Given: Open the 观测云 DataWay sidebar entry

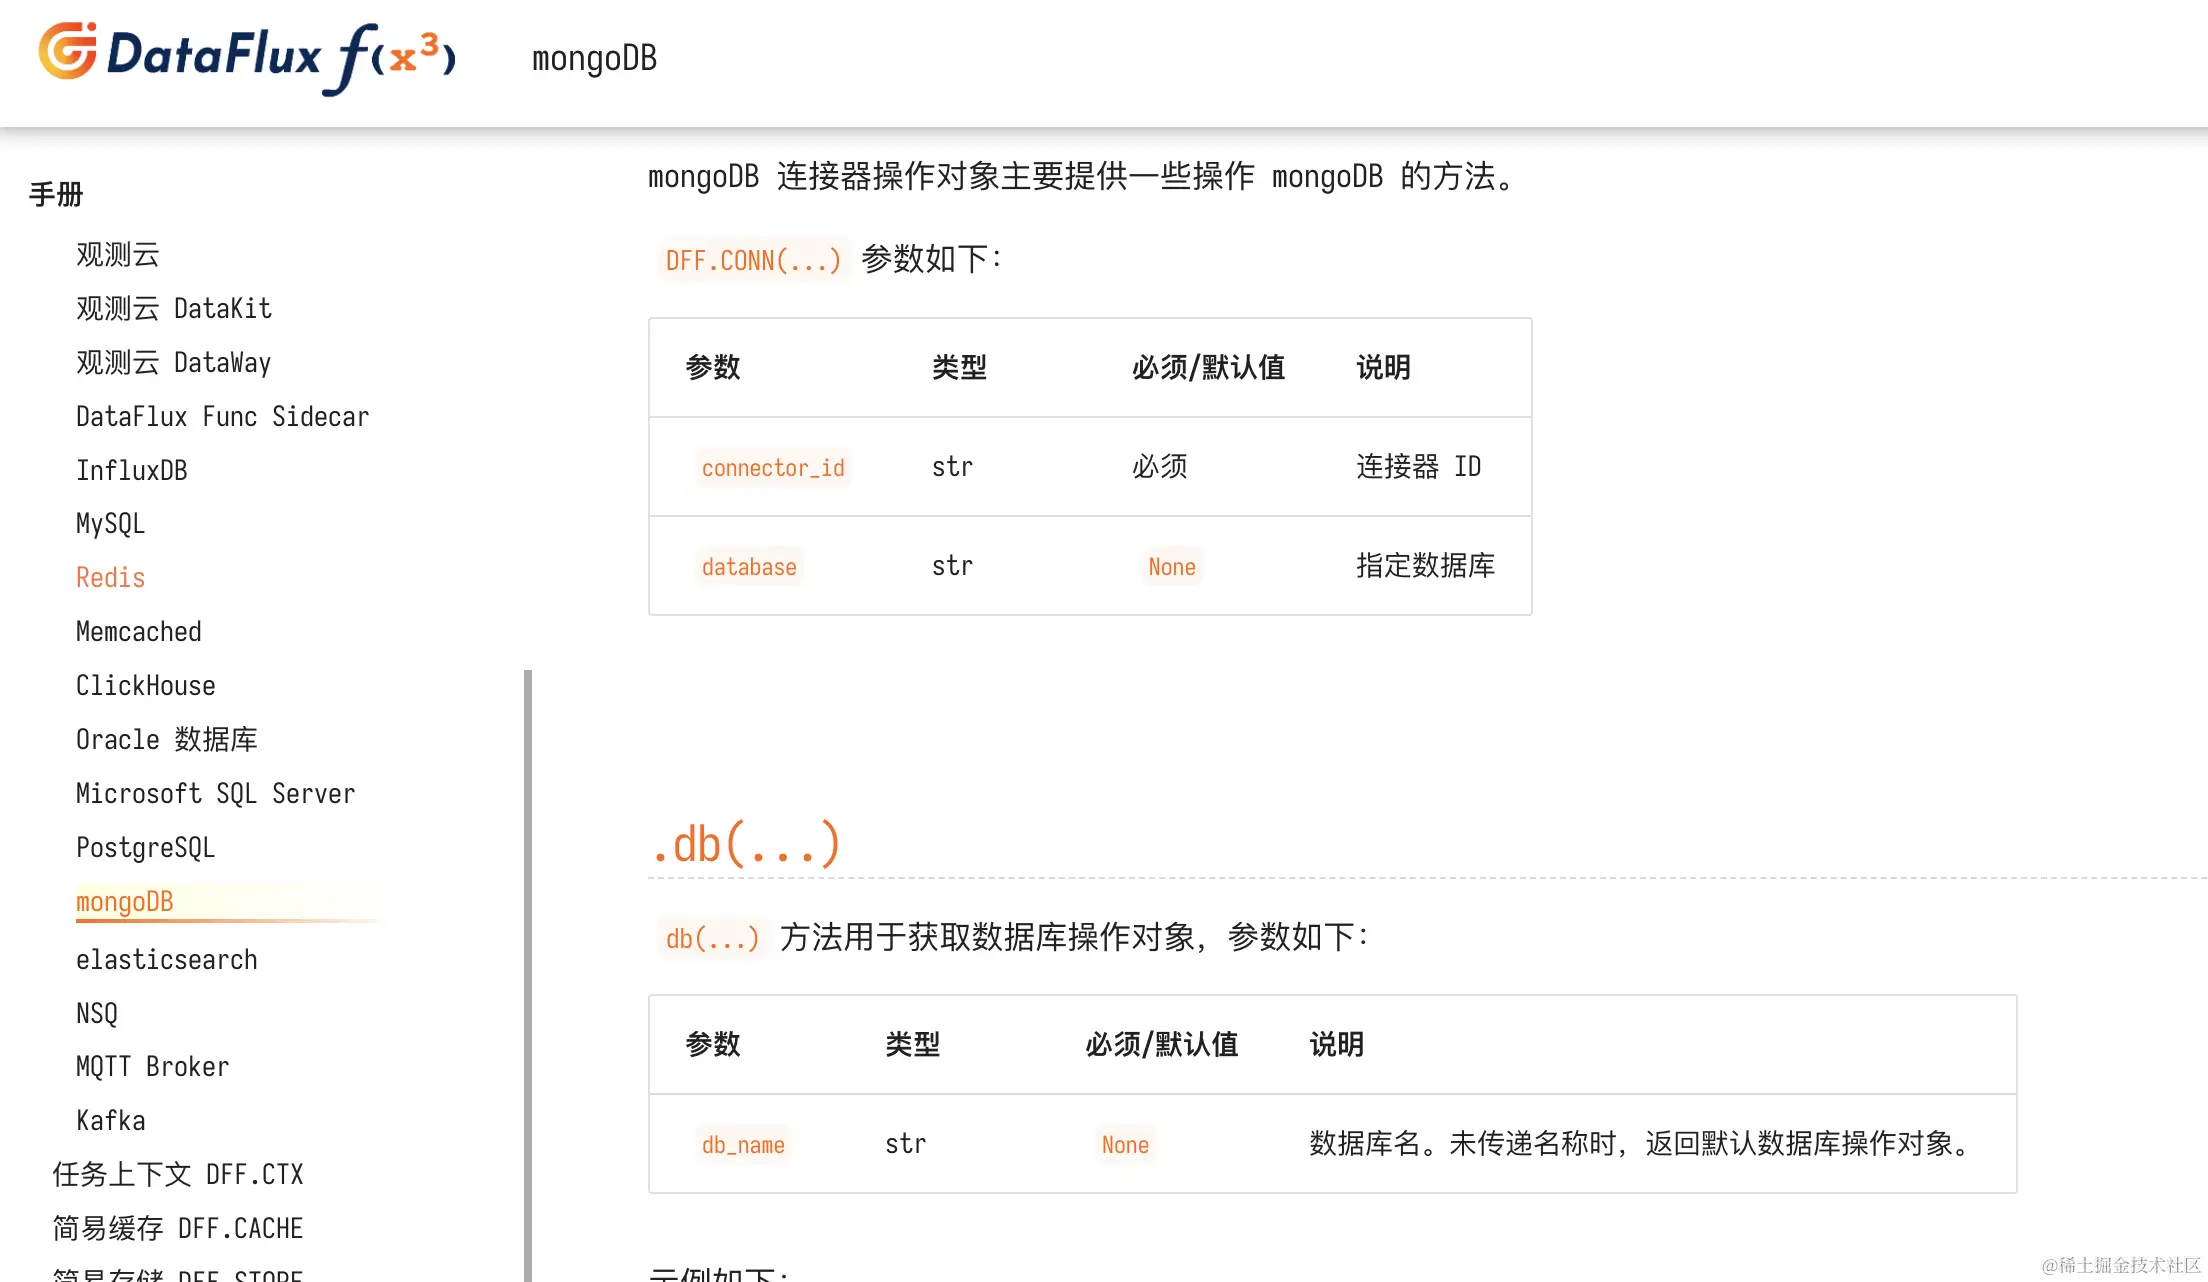Looking at the screenshot, I should coord(173,362).
